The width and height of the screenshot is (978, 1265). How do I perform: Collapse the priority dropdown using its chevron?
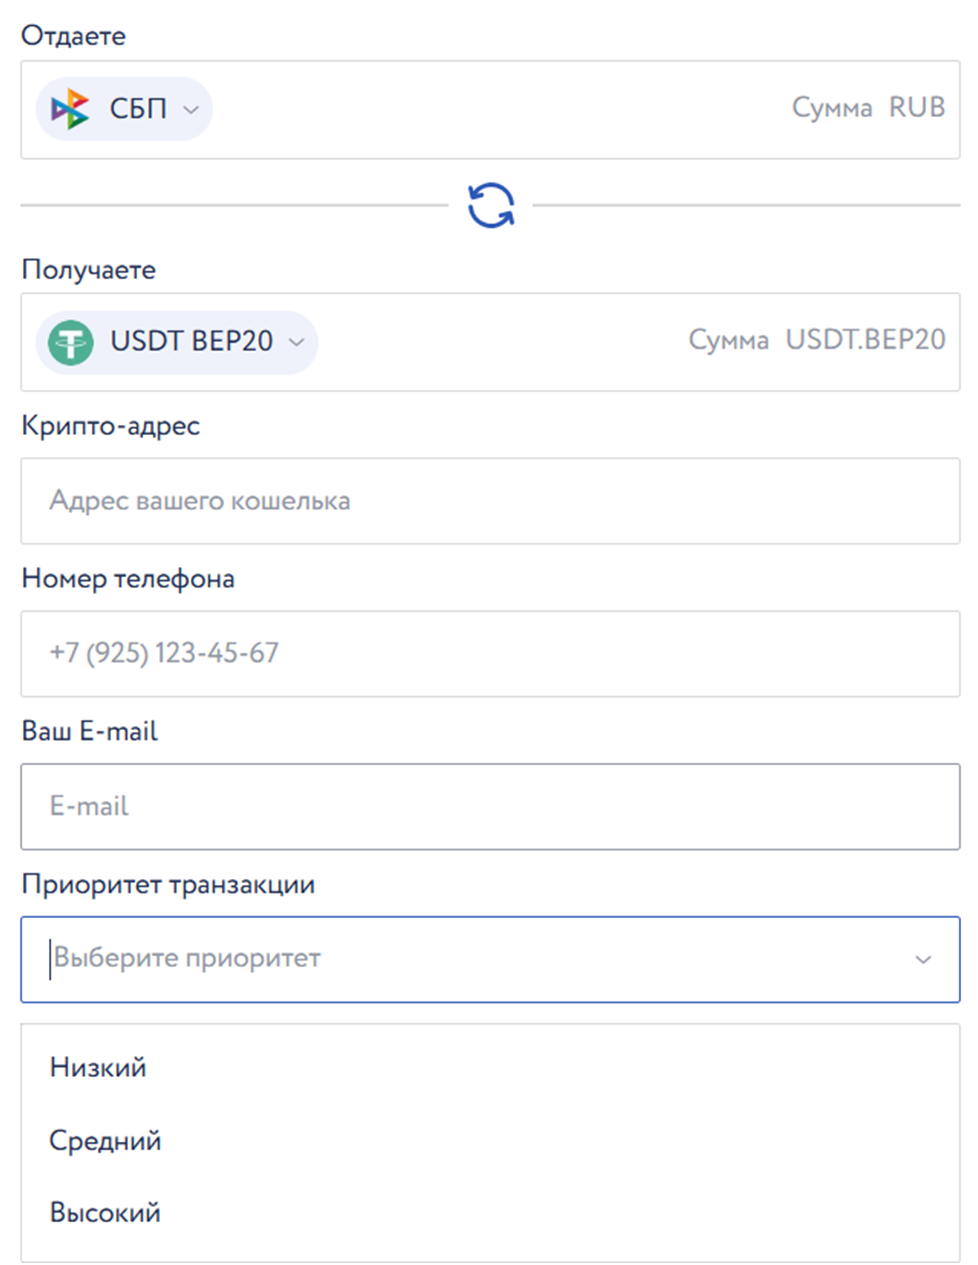coord(923,959)
